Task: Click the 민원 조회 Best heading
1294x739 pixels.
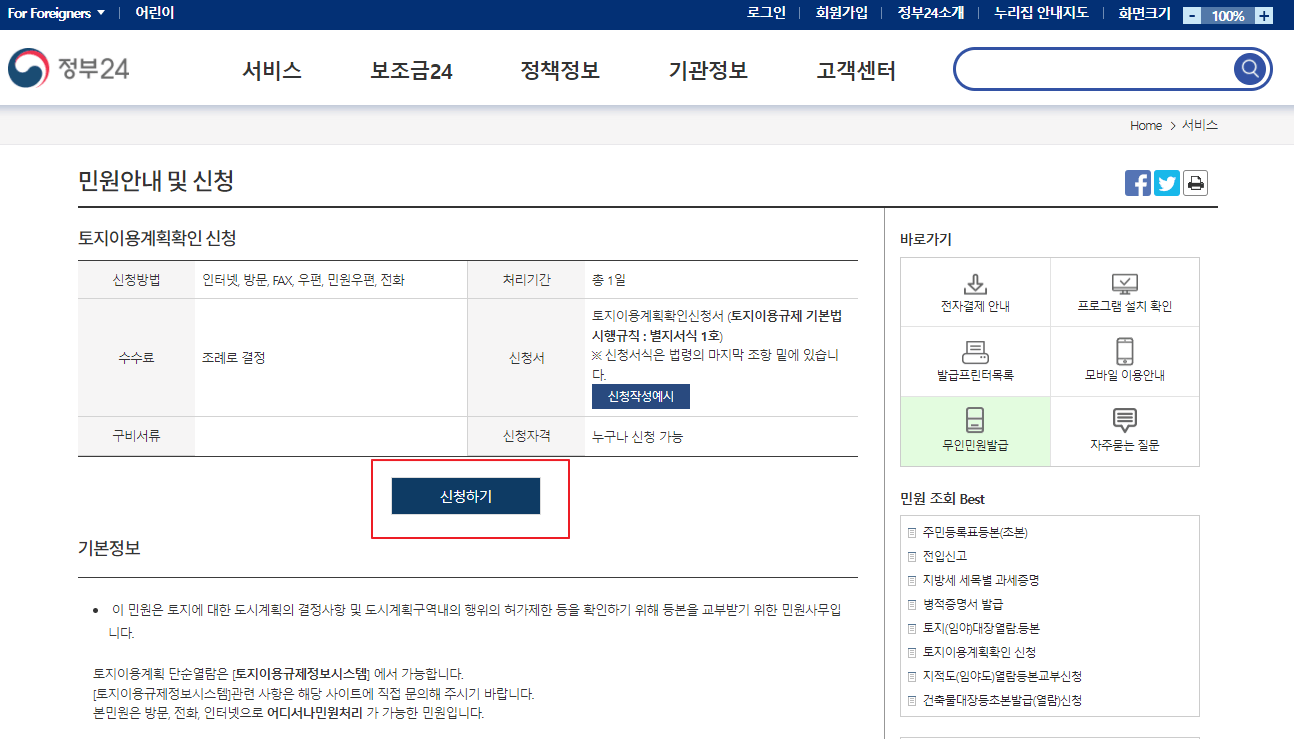Action: point(943,498)
